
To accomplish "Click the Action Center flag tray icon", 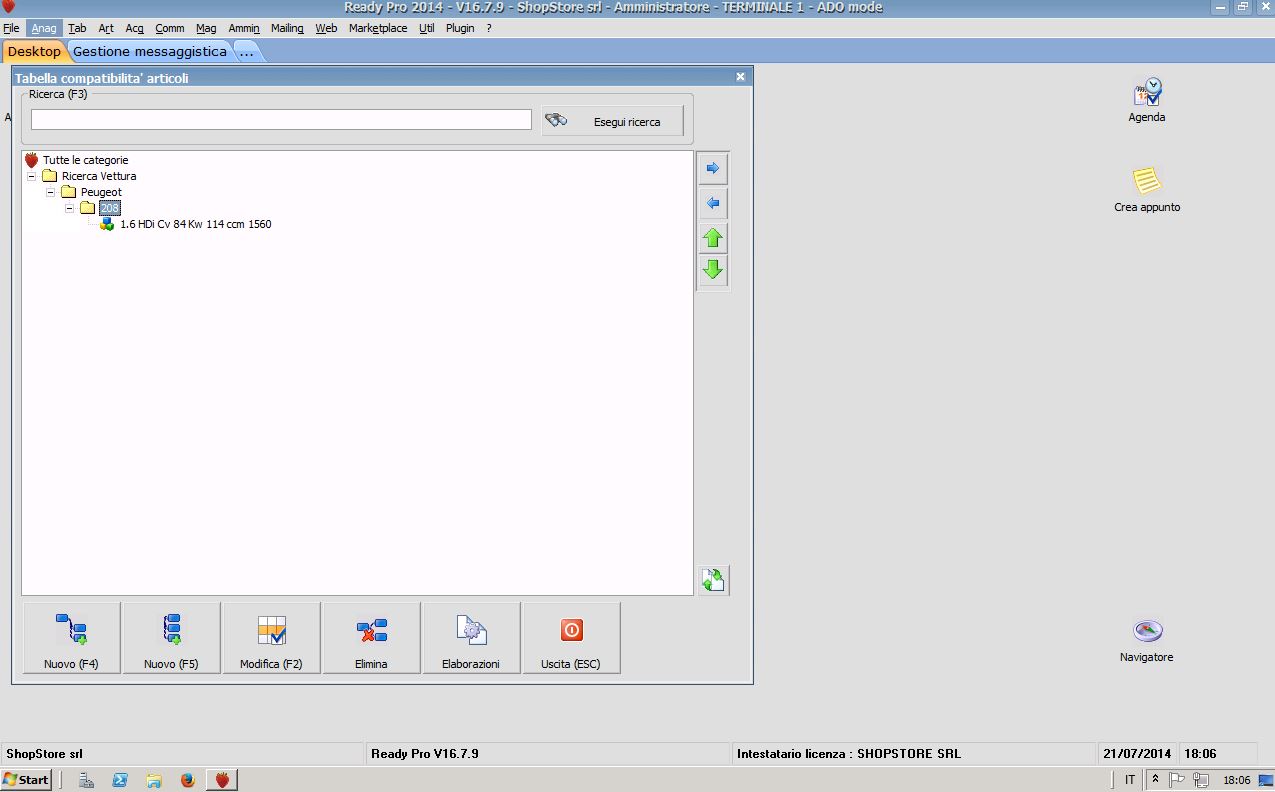I will tap(1177, 779).
